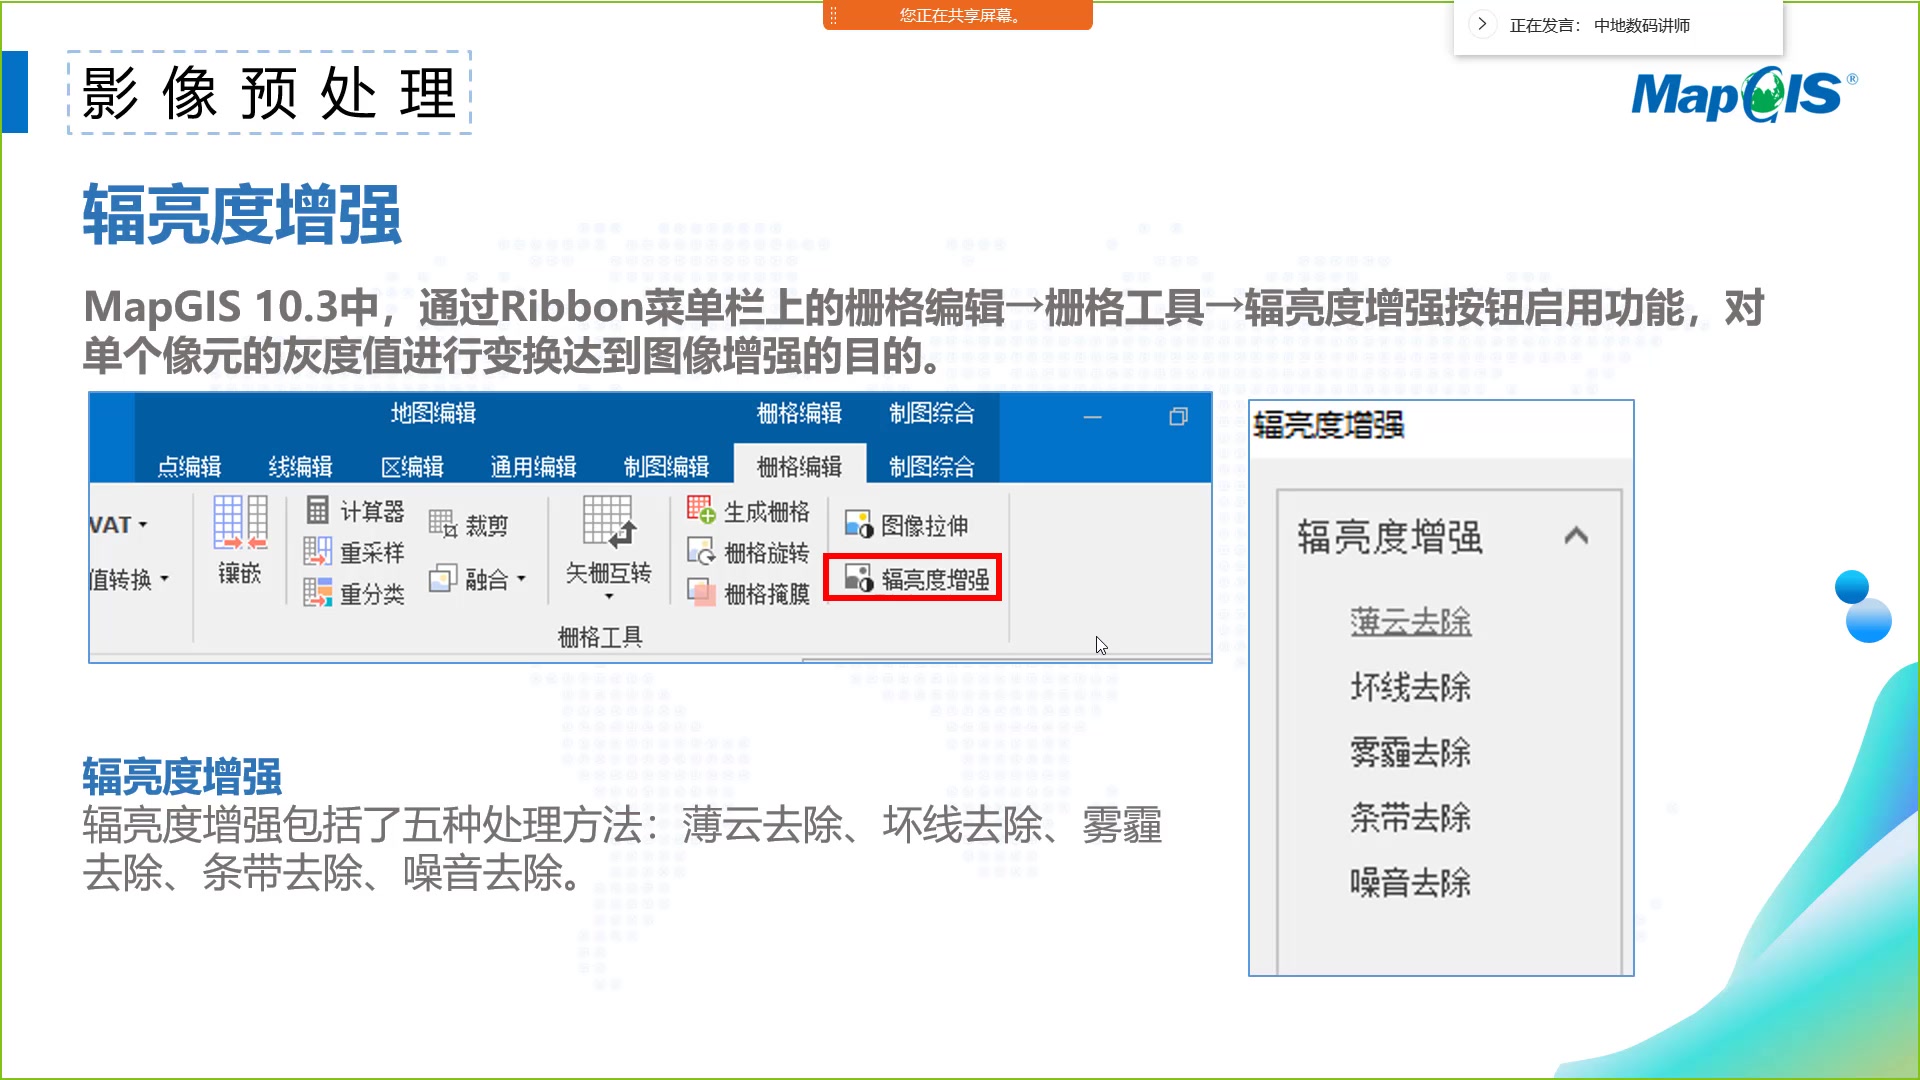Image resolution: width=1920 pixels, height=1080 pixels.
Task: Open the 通用编辑 ribbon tab
Action: [x=533, y=466]
